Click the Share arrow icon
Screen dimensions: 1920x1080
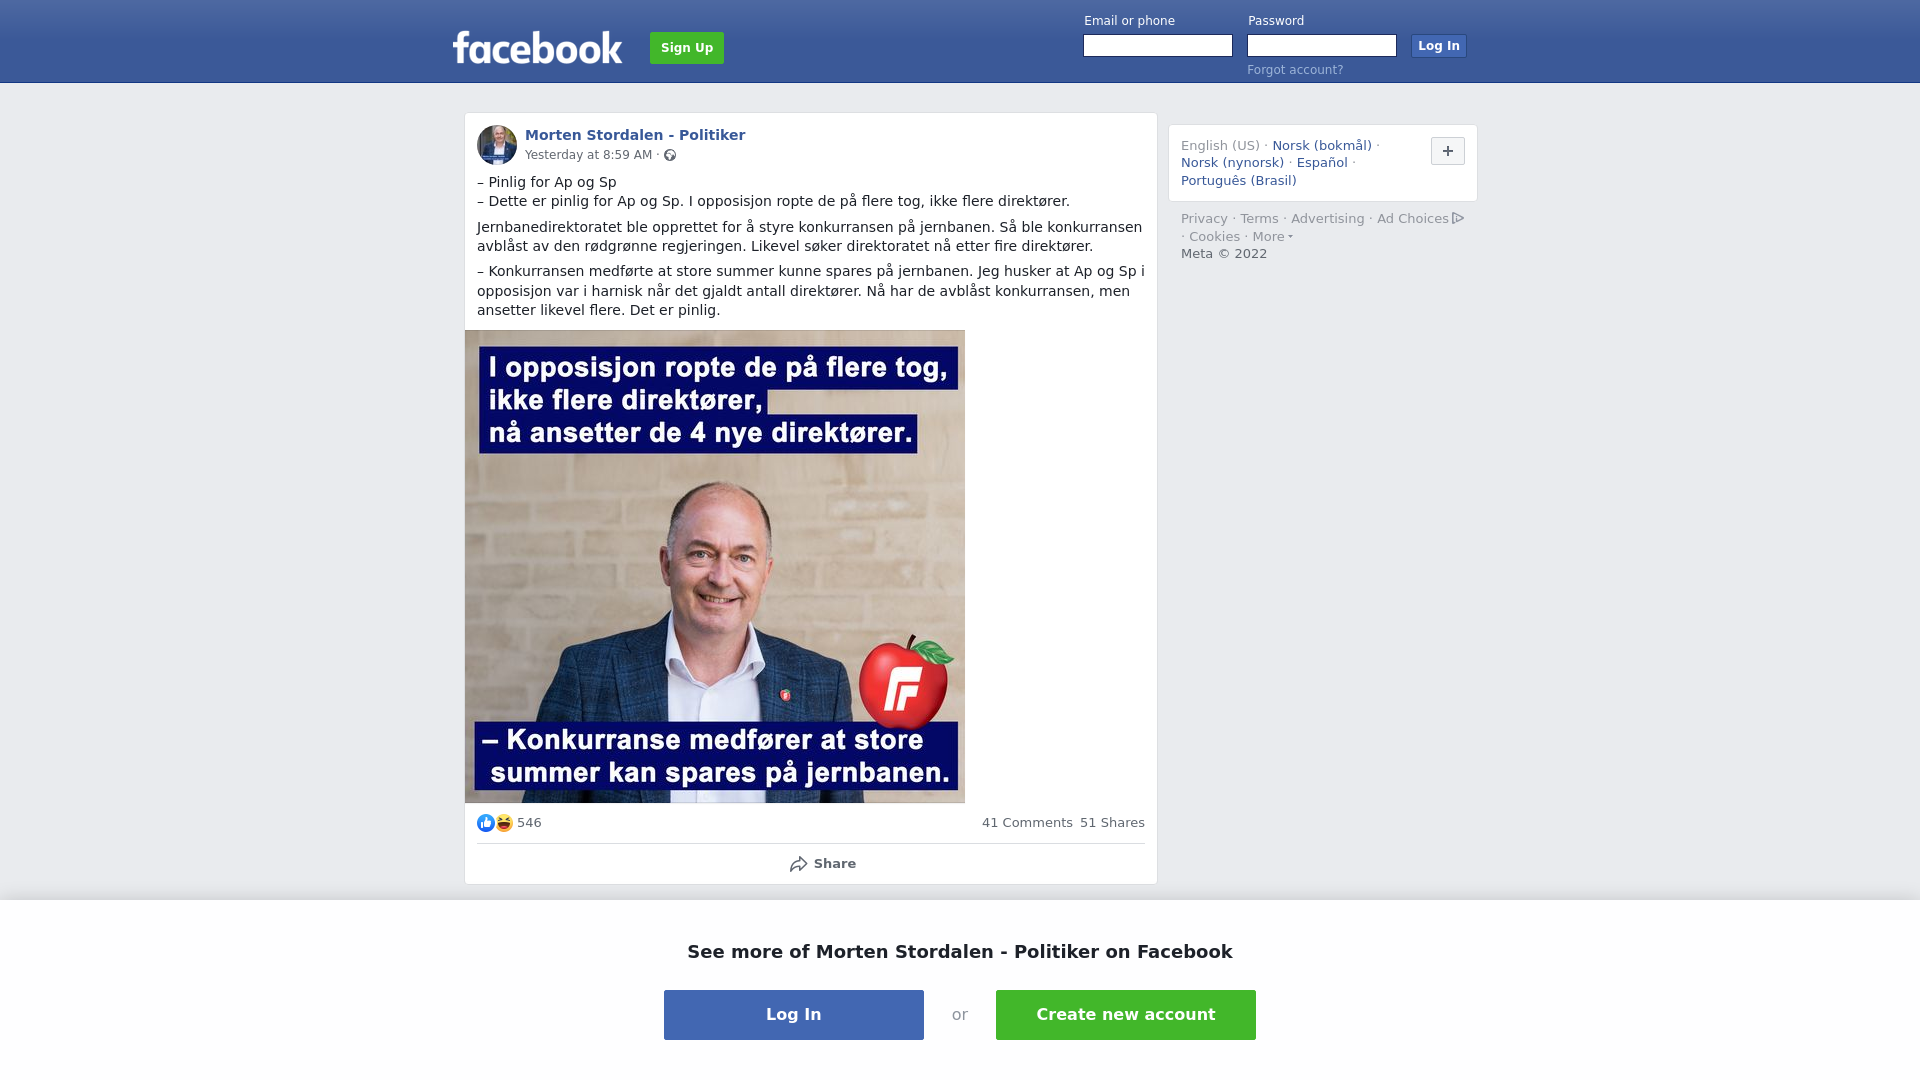pos(798,864)
